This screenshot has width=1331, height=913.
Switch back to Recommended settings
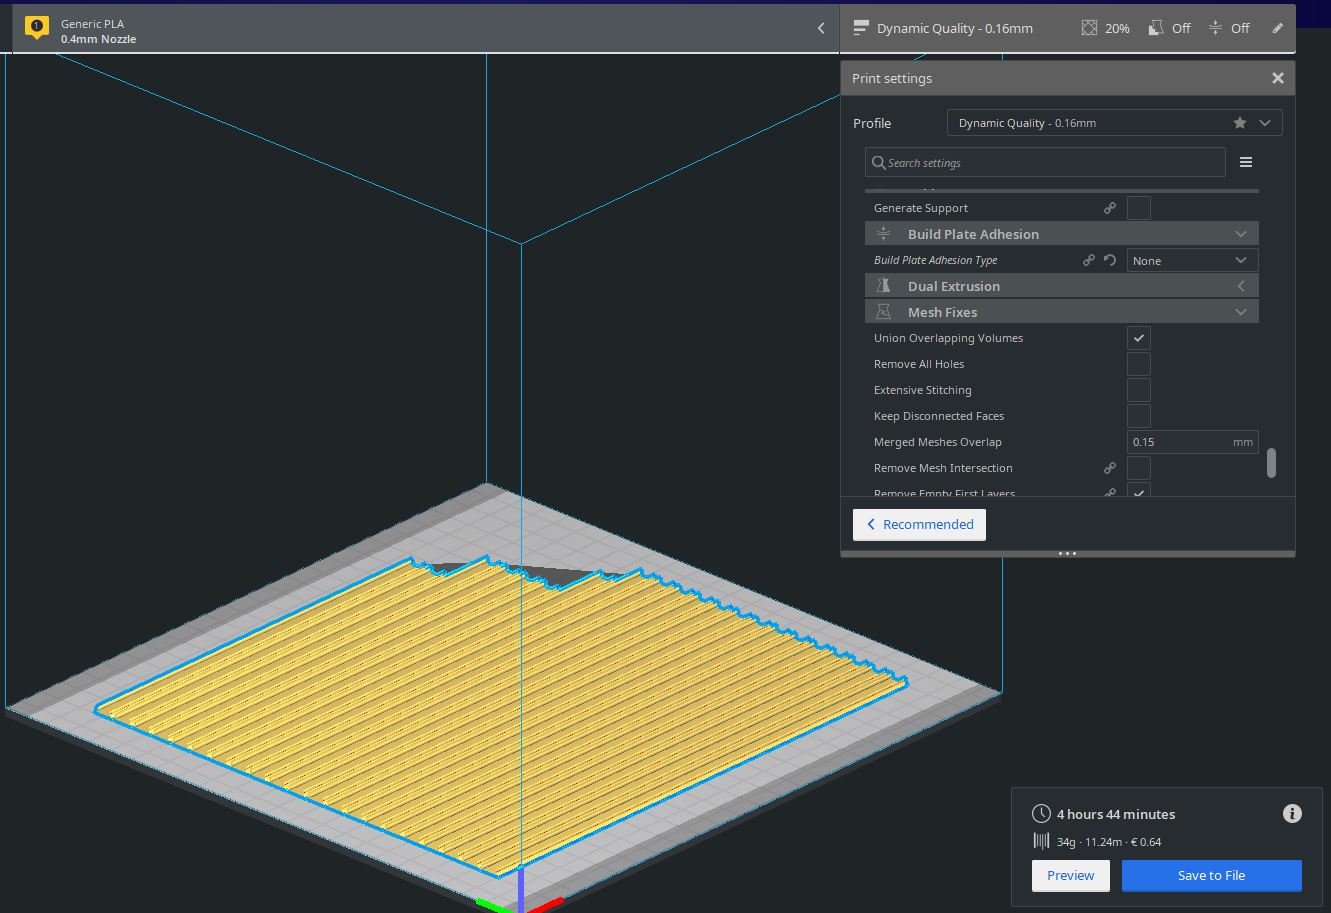click(919, 524)
